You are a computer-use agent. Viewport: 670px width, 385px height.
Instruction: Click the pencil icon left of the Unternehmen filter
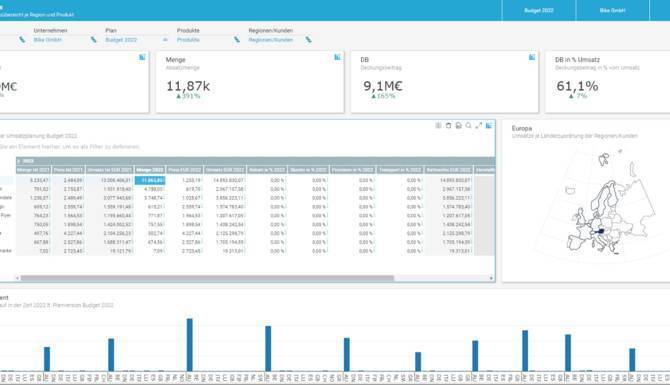coord(22,40)
